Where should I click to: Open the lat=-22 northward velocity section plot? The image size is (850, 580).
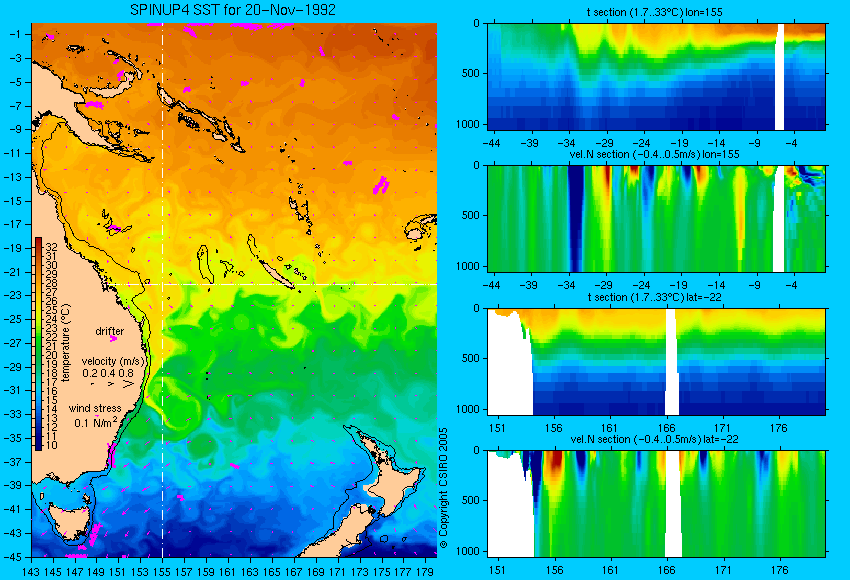[656, 504]
